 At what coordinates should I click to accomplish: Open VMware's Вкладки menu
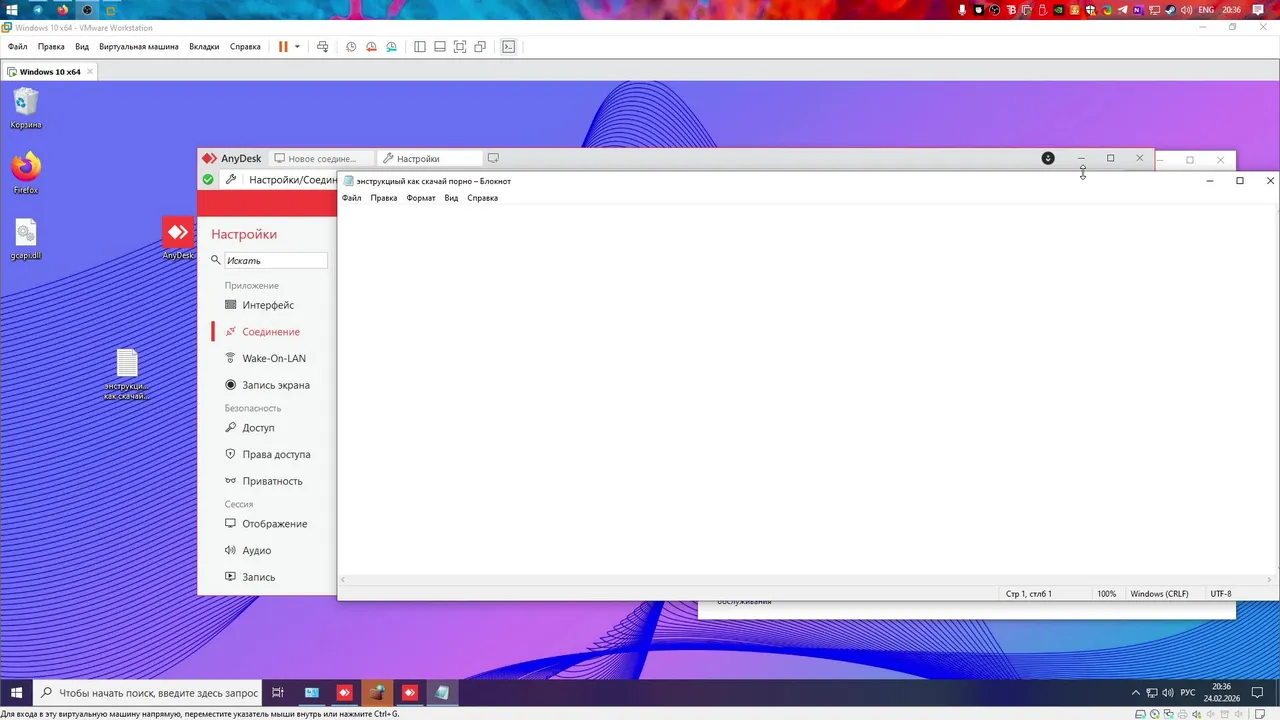(204, 46)
